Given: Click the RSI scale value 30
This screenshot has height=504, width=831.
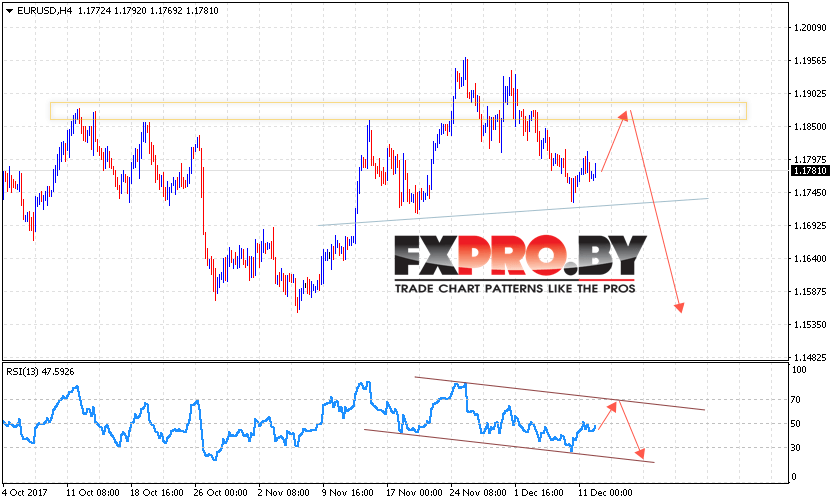Looking at the screenshot, I should [x=795, y=448].
